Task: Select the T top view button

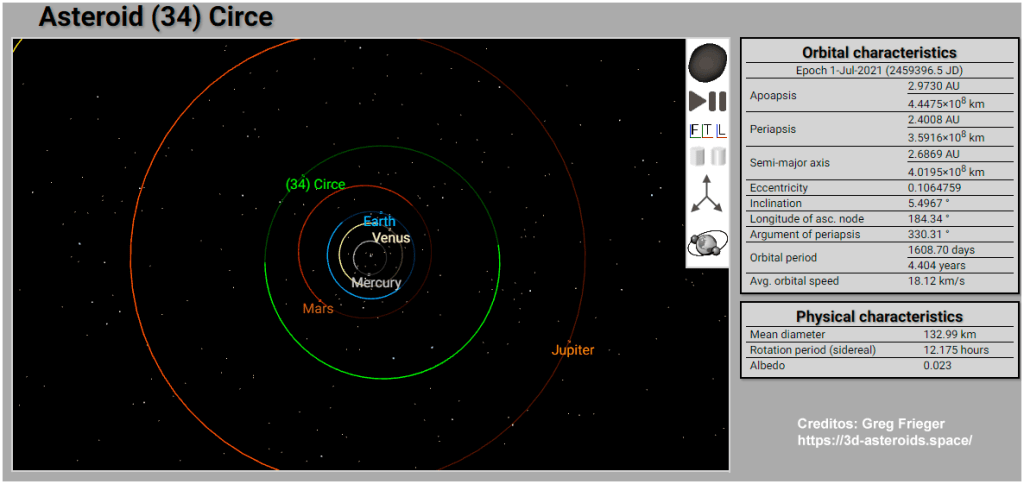Action: coord(708,130)
